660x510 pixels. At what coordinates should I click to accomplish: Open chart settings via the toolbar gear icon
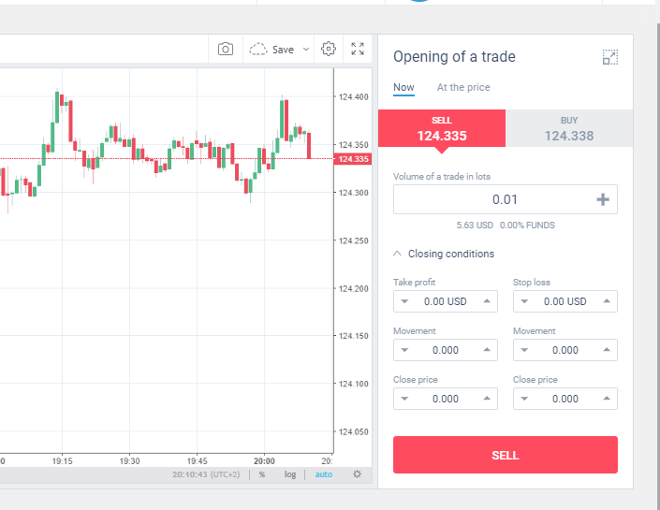pyautogui.click(x=328, y=49)
